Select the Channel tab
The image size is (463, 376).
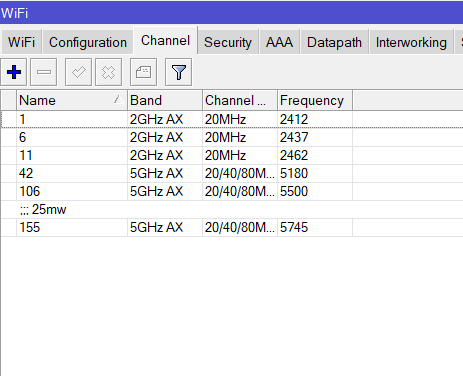[x=166, y=40]
